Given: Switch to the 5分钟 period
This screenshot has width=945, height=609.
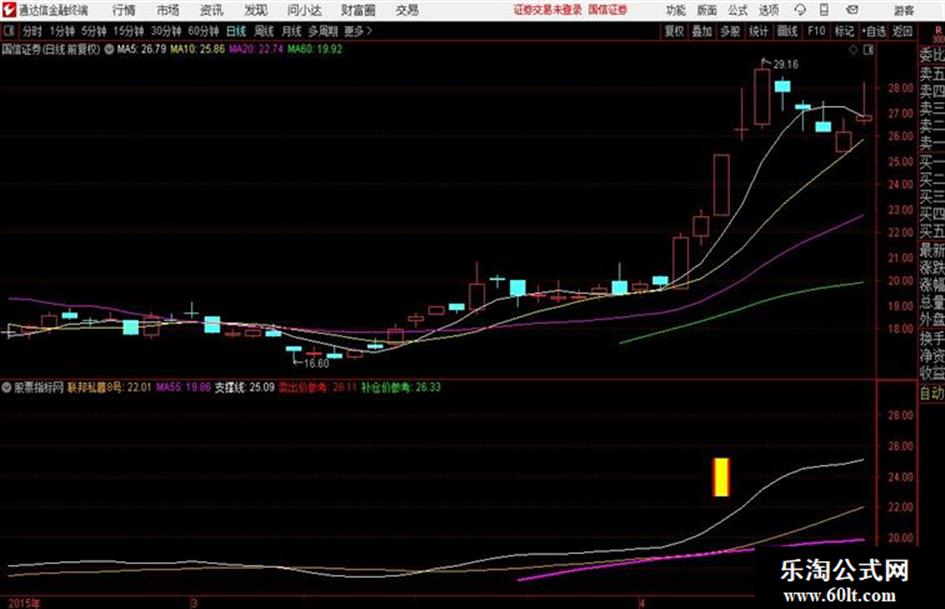Looking at the screenshot, I should [93, 31].
